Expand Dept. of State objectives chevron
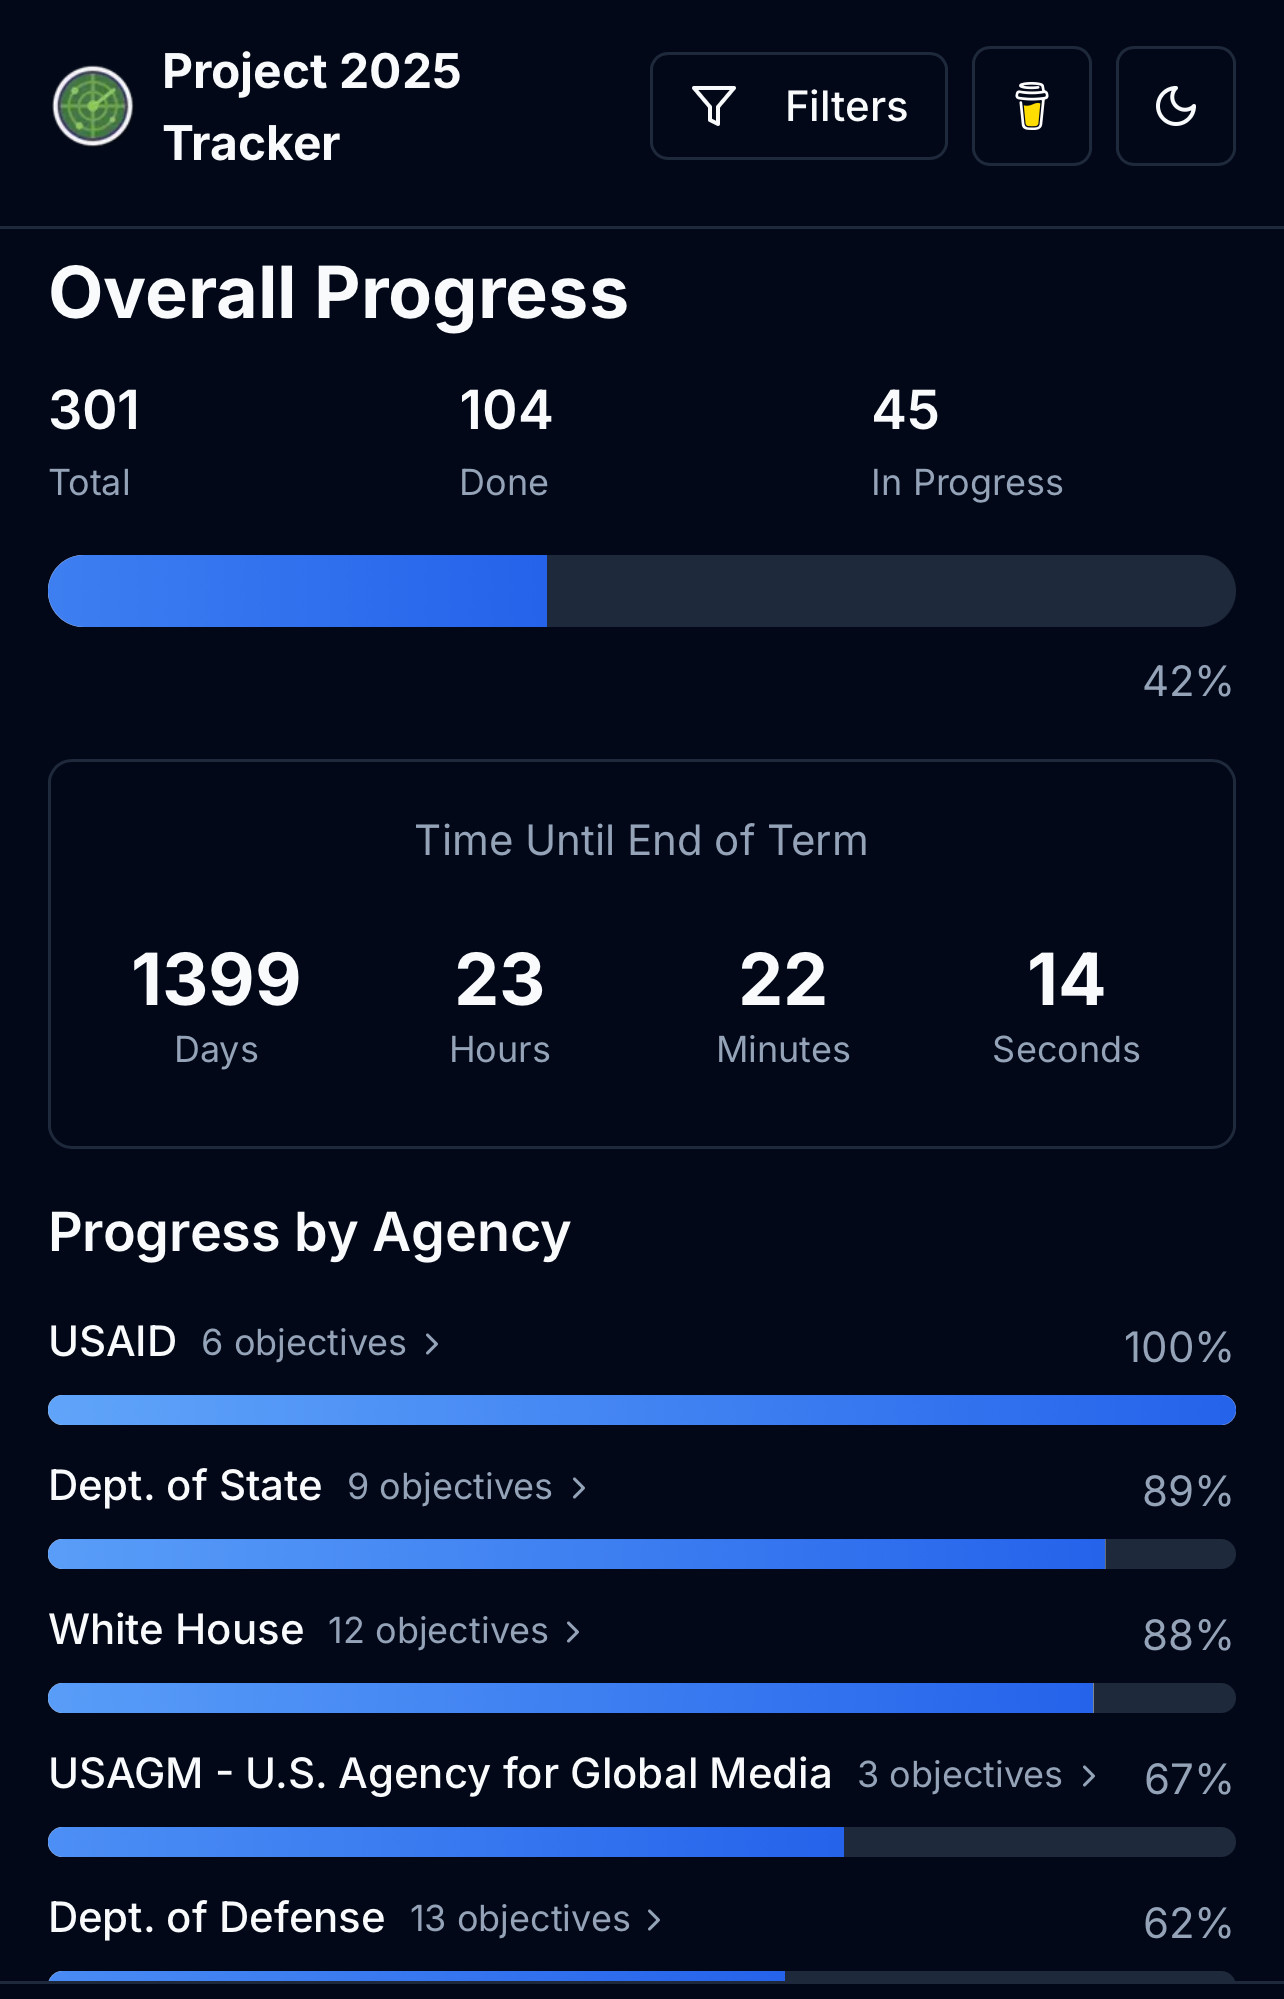This screenshot has width=1284, height=1999. 579,1487
